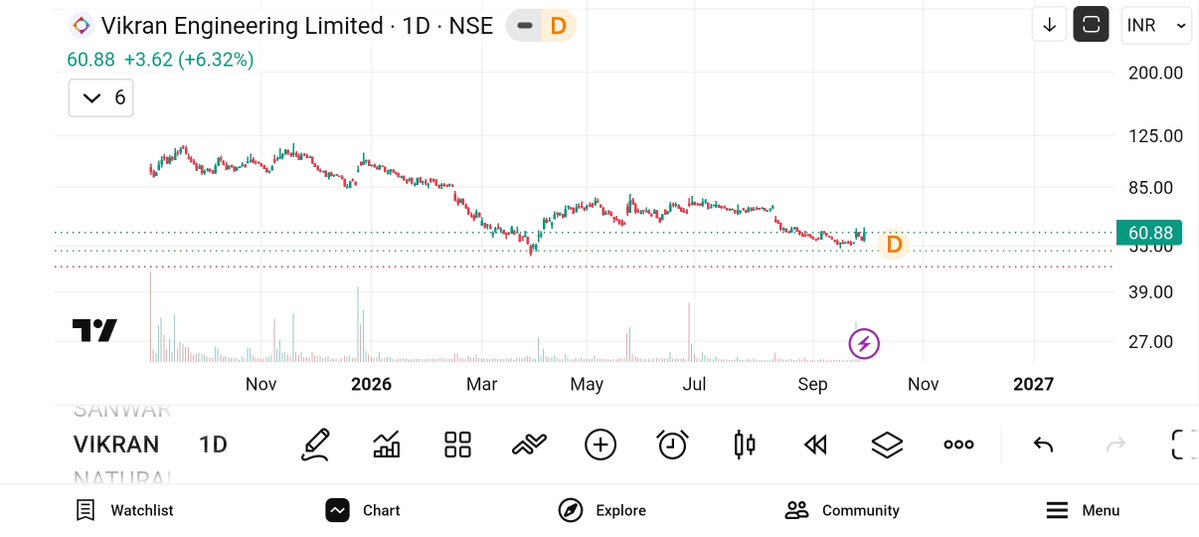Create an alert with the alarm clock icon
This screenshot has height=537, width=1199.
point(673,444)
